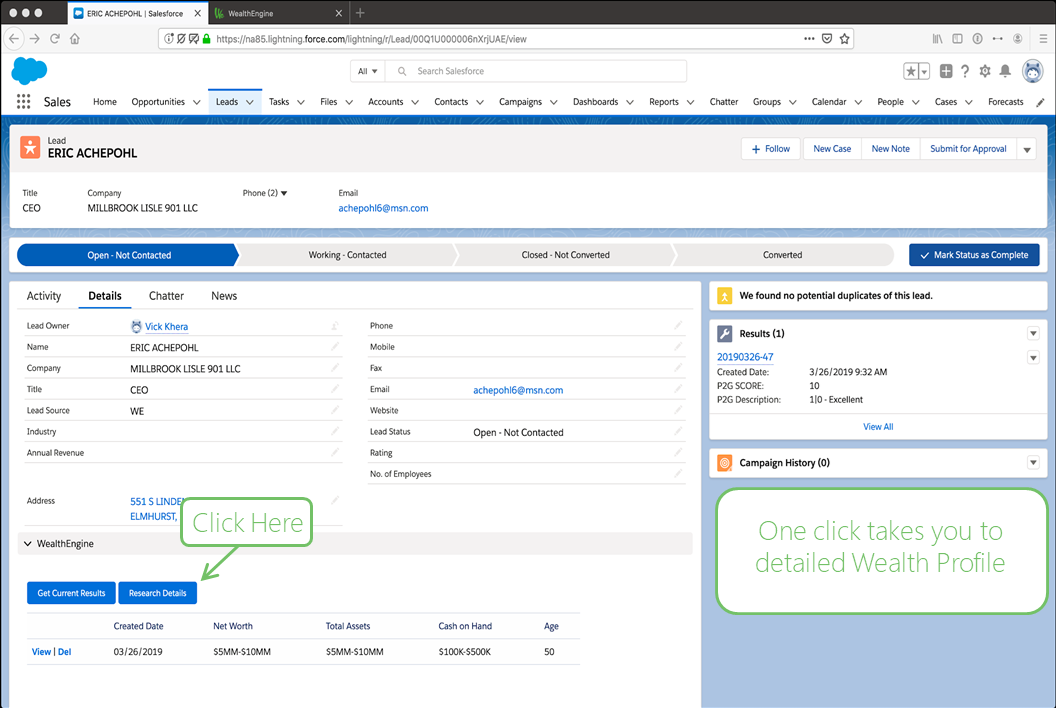This screenshot has width=1056, height=708.
Task: Select the Converted stage
Action: (783, 255)
